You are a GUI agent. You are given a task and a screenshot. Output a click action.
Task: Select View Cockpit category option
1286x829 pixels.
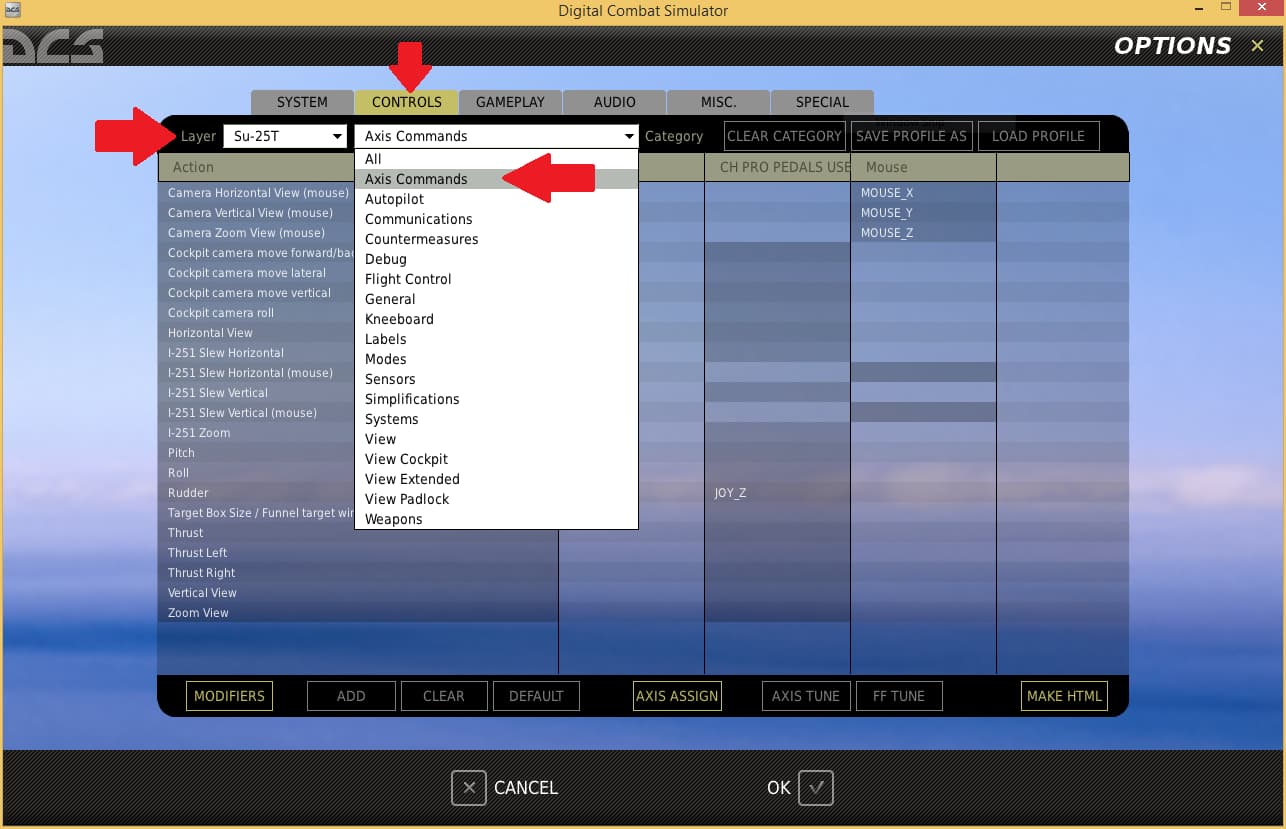[406, 459]
